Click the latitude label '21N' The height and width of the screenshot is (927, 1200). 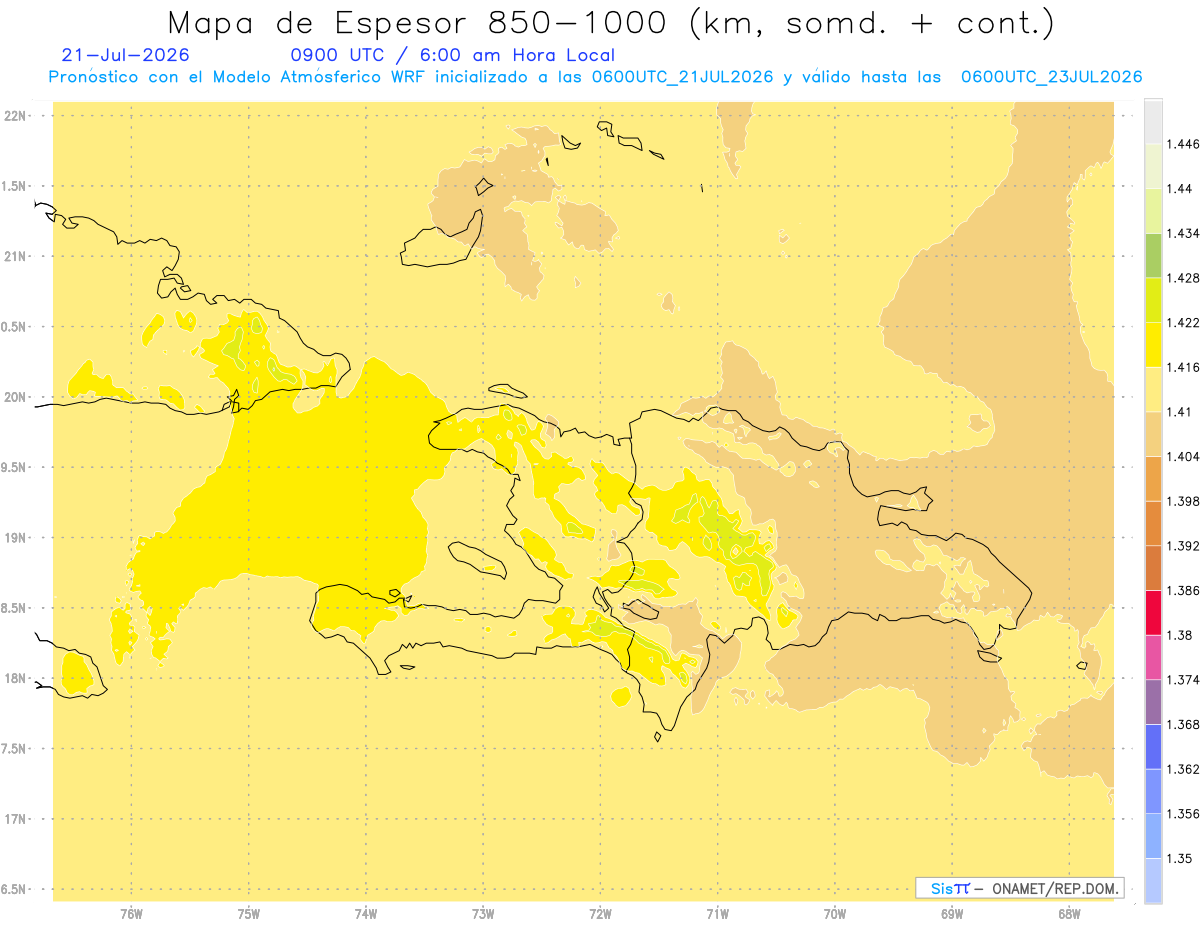point(15,257)
